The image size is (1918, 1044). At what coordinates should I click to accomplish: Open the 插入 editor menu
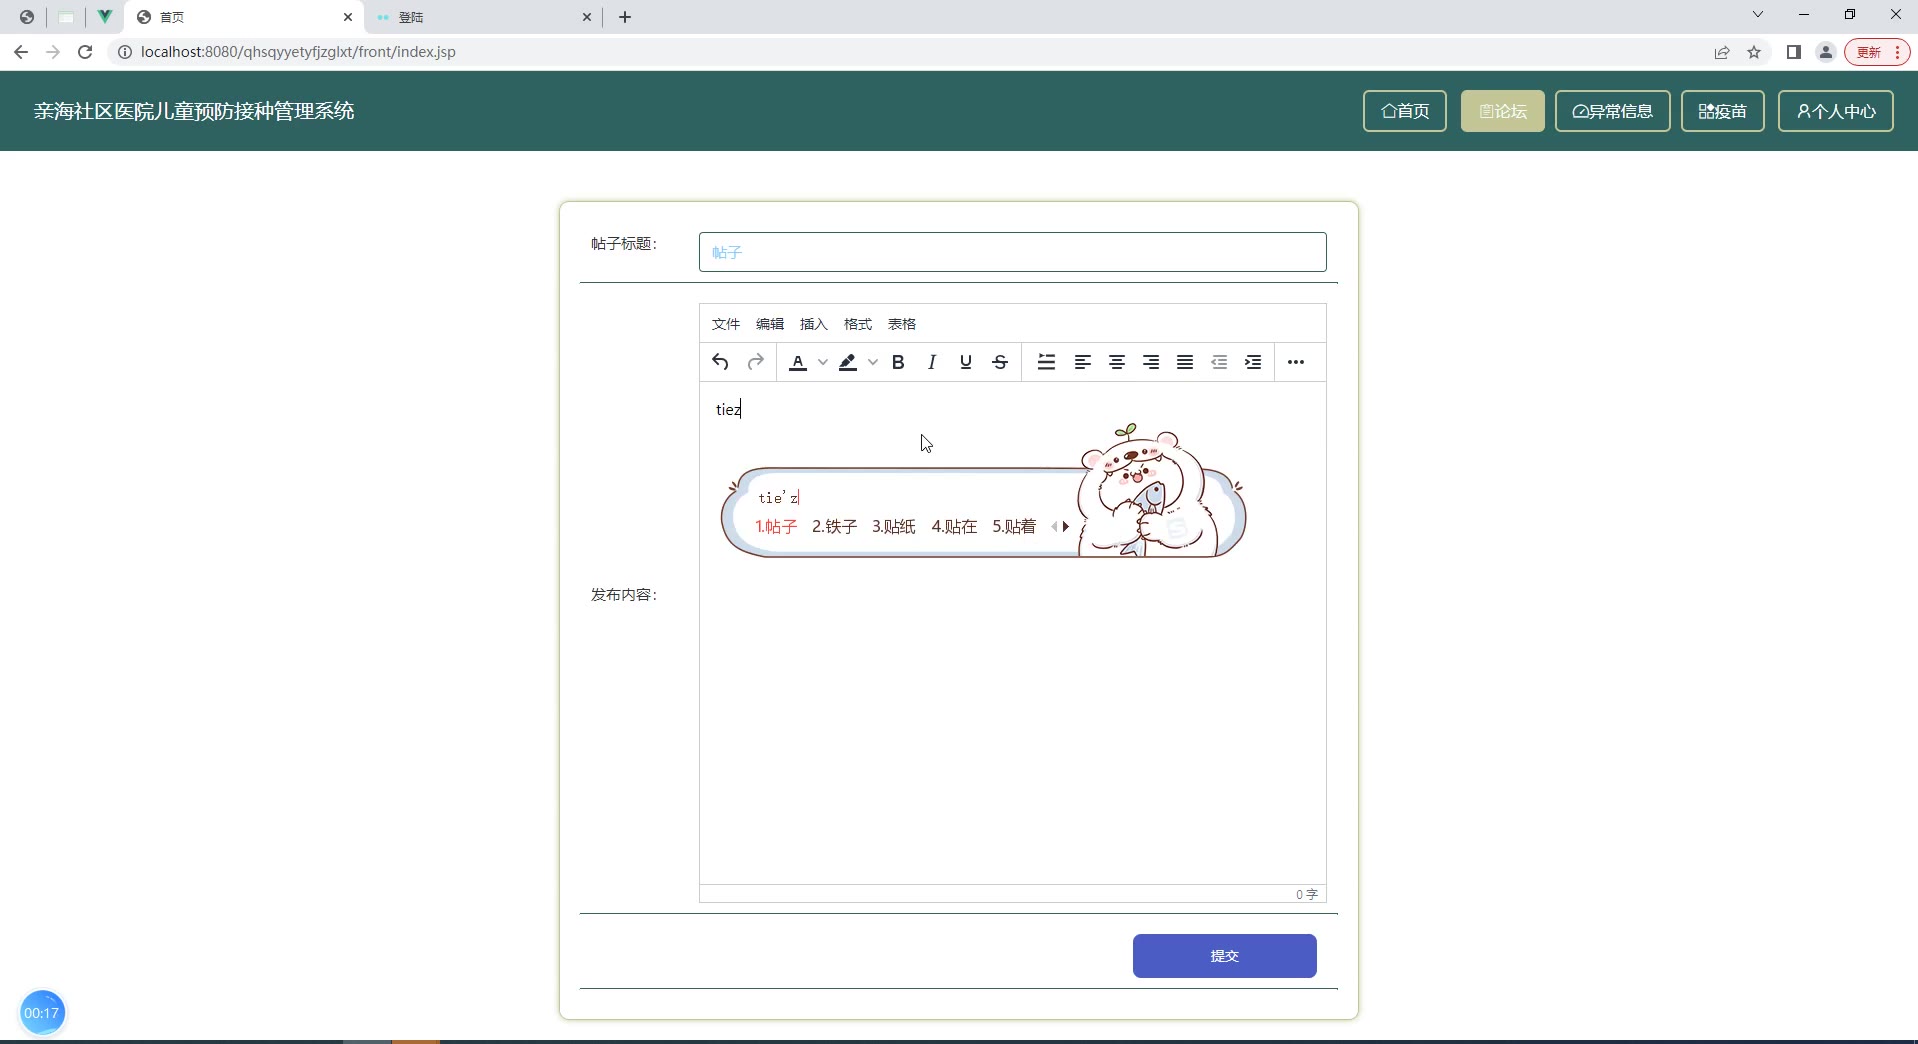click(x=814, y=324)
